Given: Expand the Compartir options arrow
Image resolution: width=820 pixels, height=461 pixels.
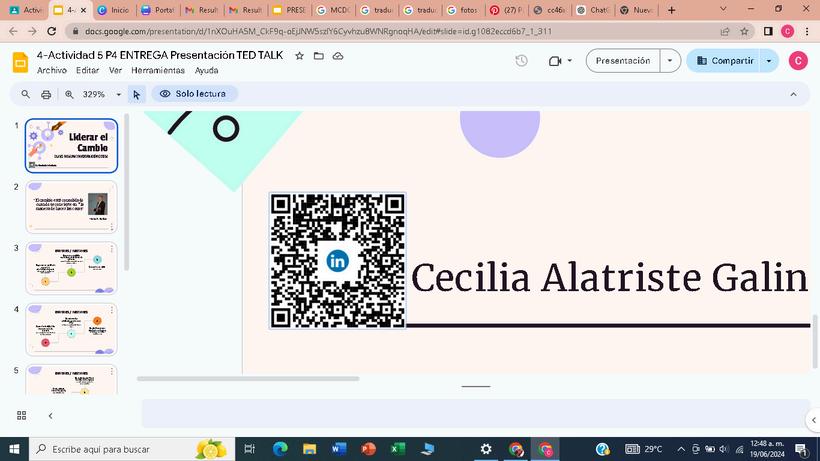Looking at the screenshot, I should tap(769, 61).
